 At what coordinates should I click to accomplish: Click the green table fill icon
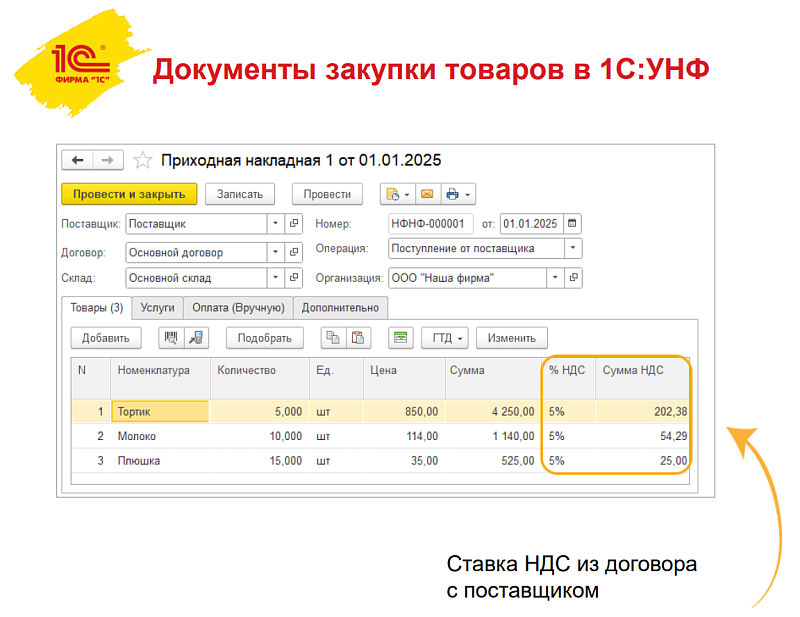(401, 338)
